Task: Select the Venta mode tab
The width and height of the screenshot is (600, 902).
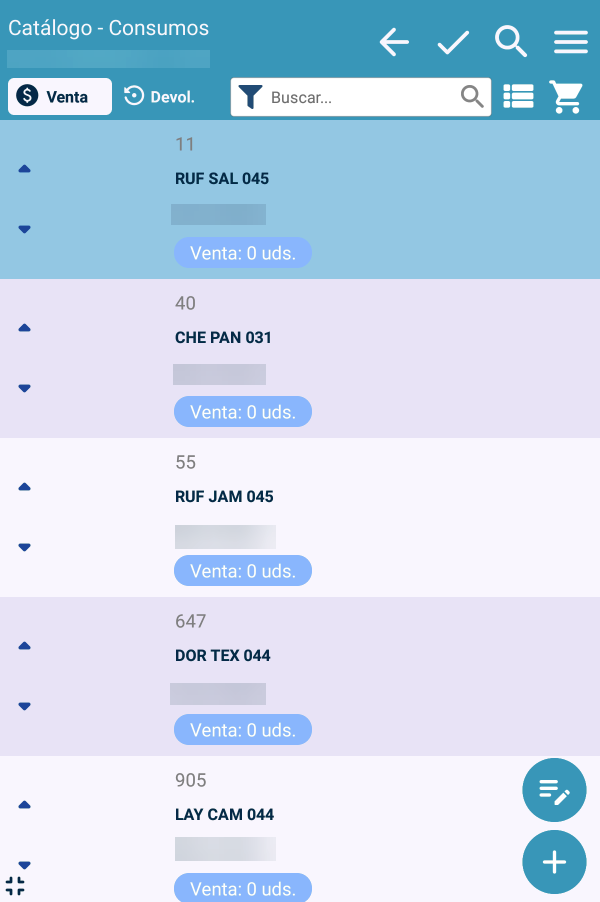Action: (x=59, y=97)
